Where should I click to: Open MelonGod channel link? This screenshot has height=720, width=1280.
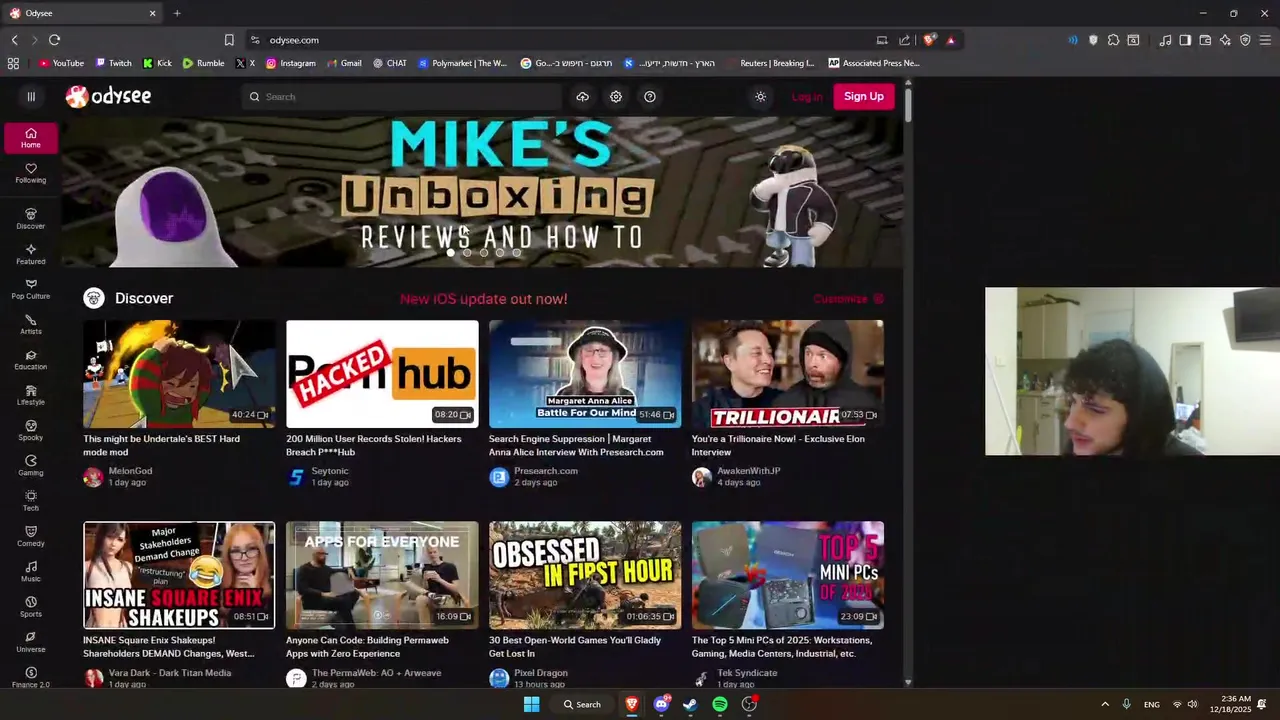pos(130,471)
